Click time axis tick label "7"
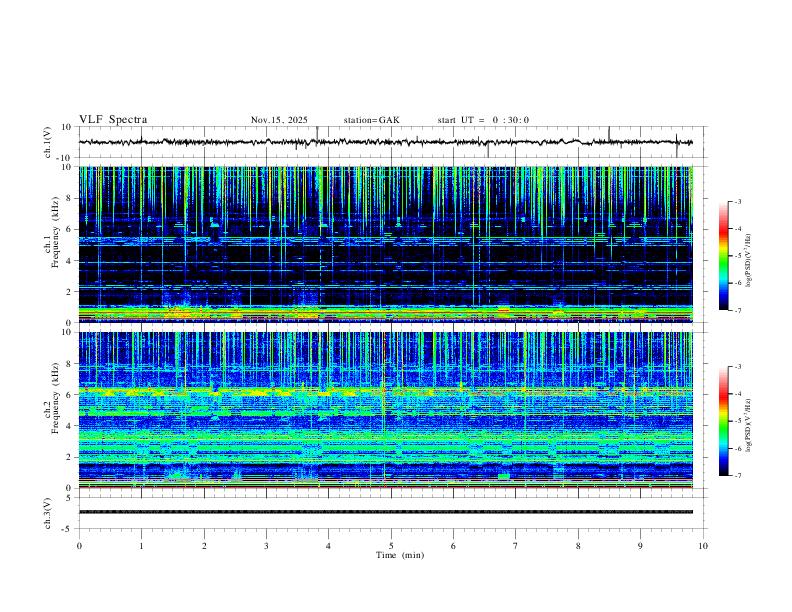This screenshot has height=612, width=792. 516,546
